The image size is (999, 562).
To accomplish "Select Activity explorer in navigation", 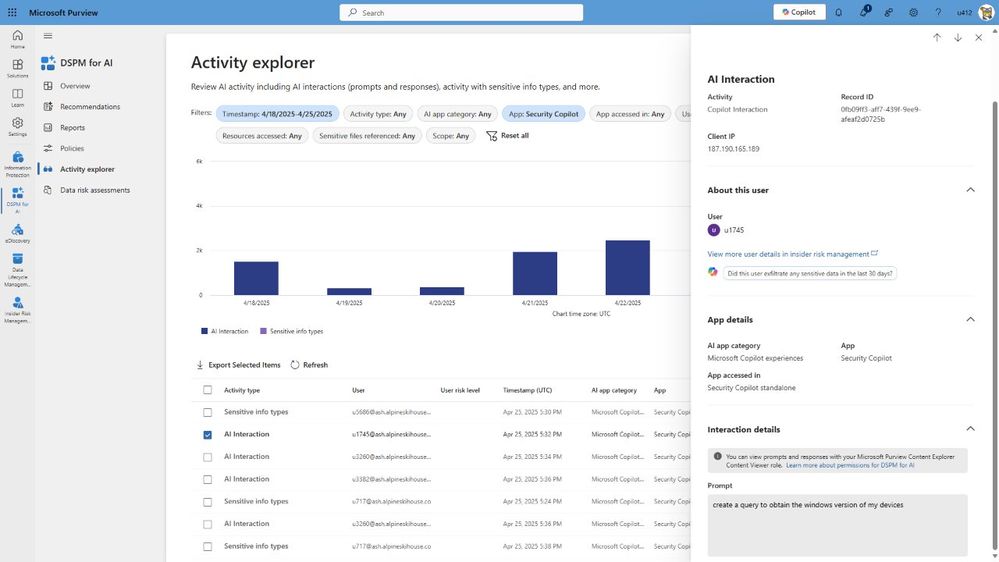I will [x=87, y=169].
